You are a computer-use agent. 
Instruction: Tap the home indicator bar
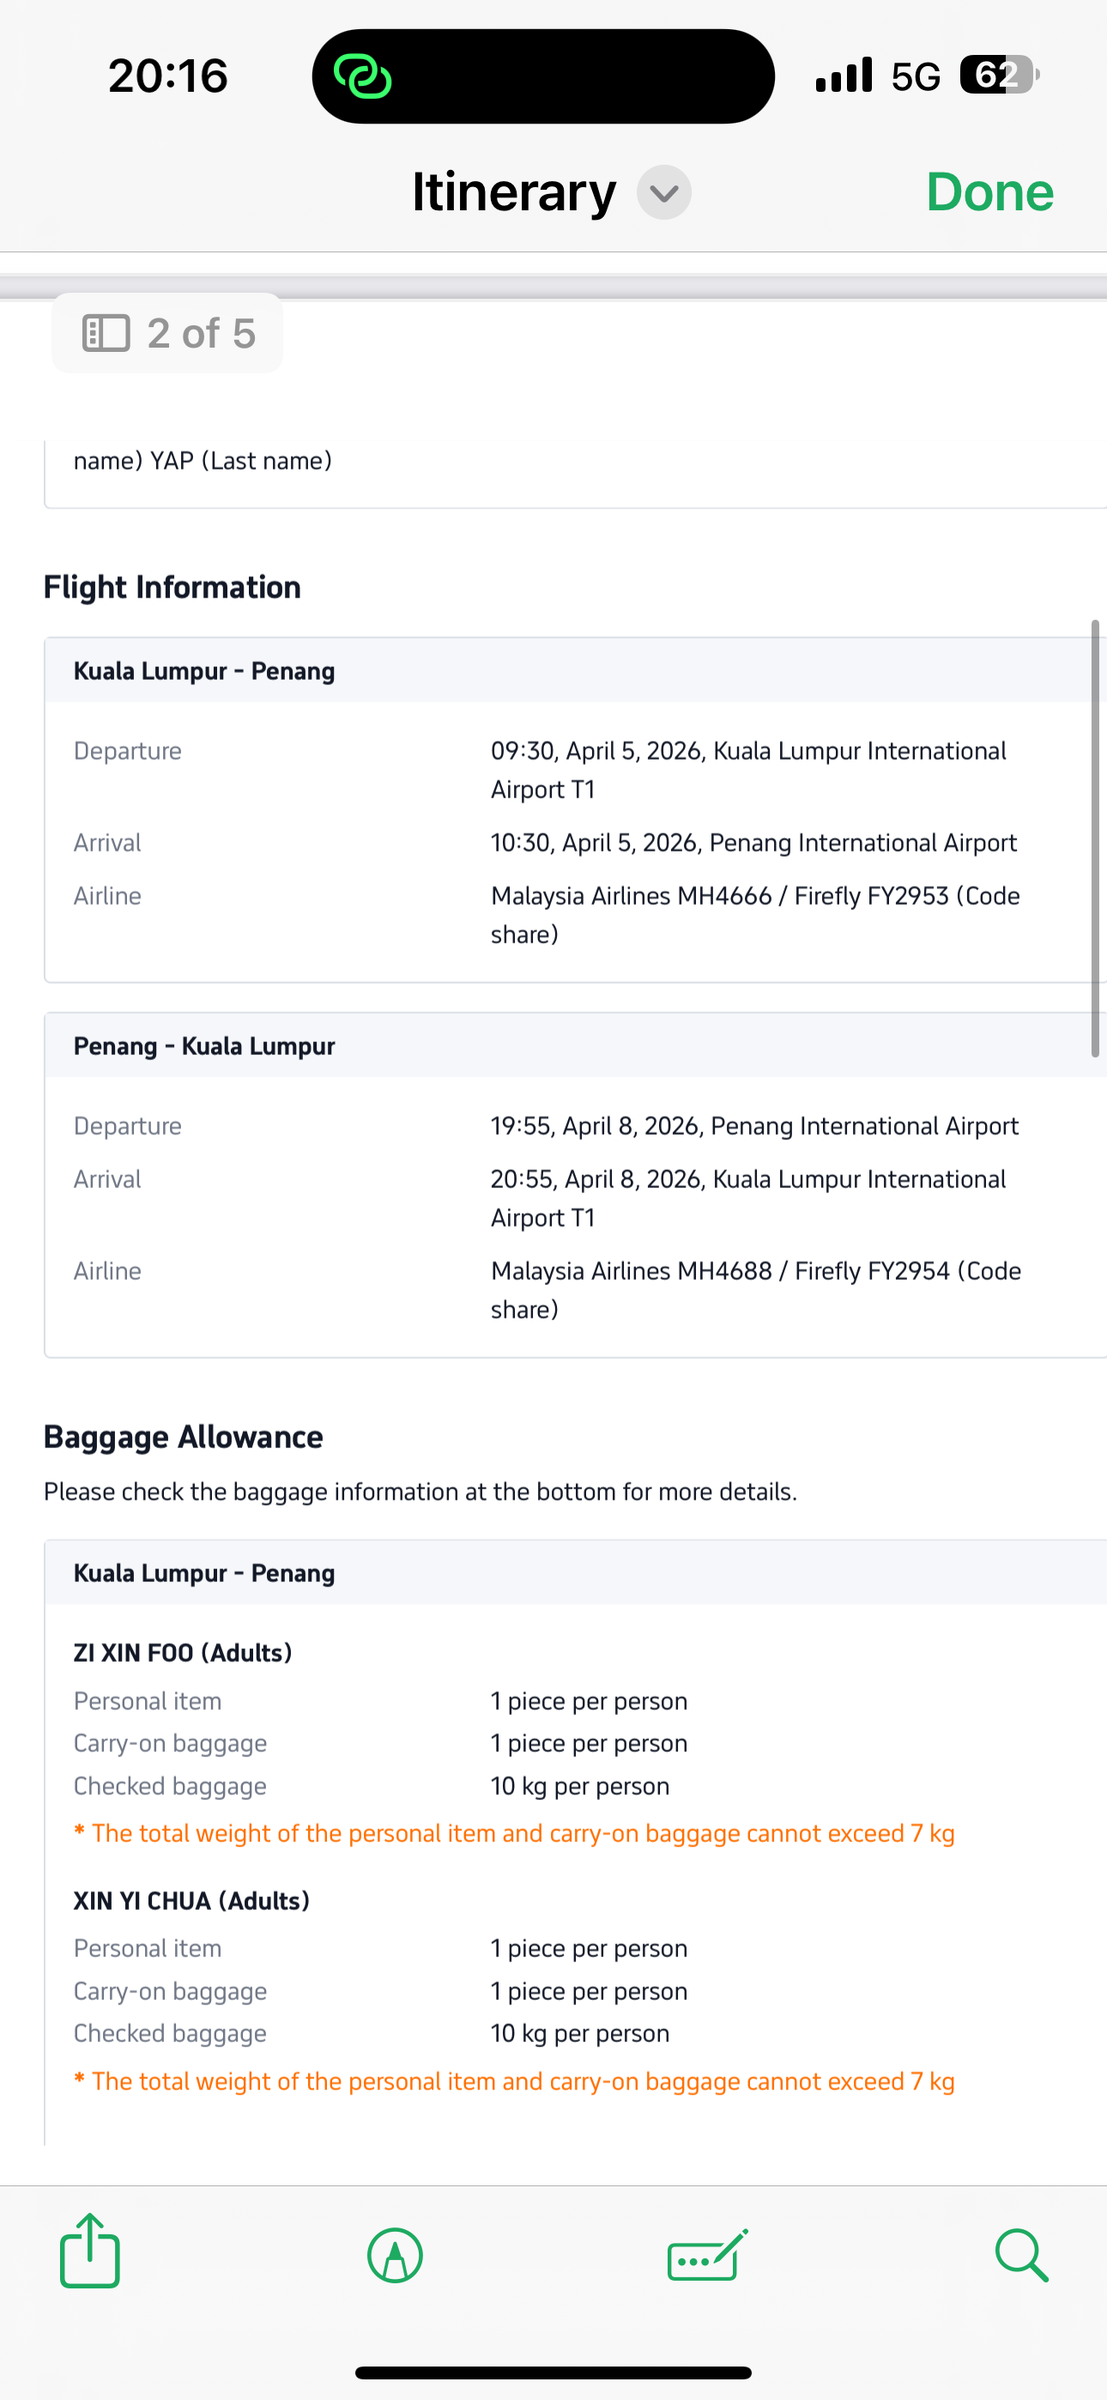553,2372
